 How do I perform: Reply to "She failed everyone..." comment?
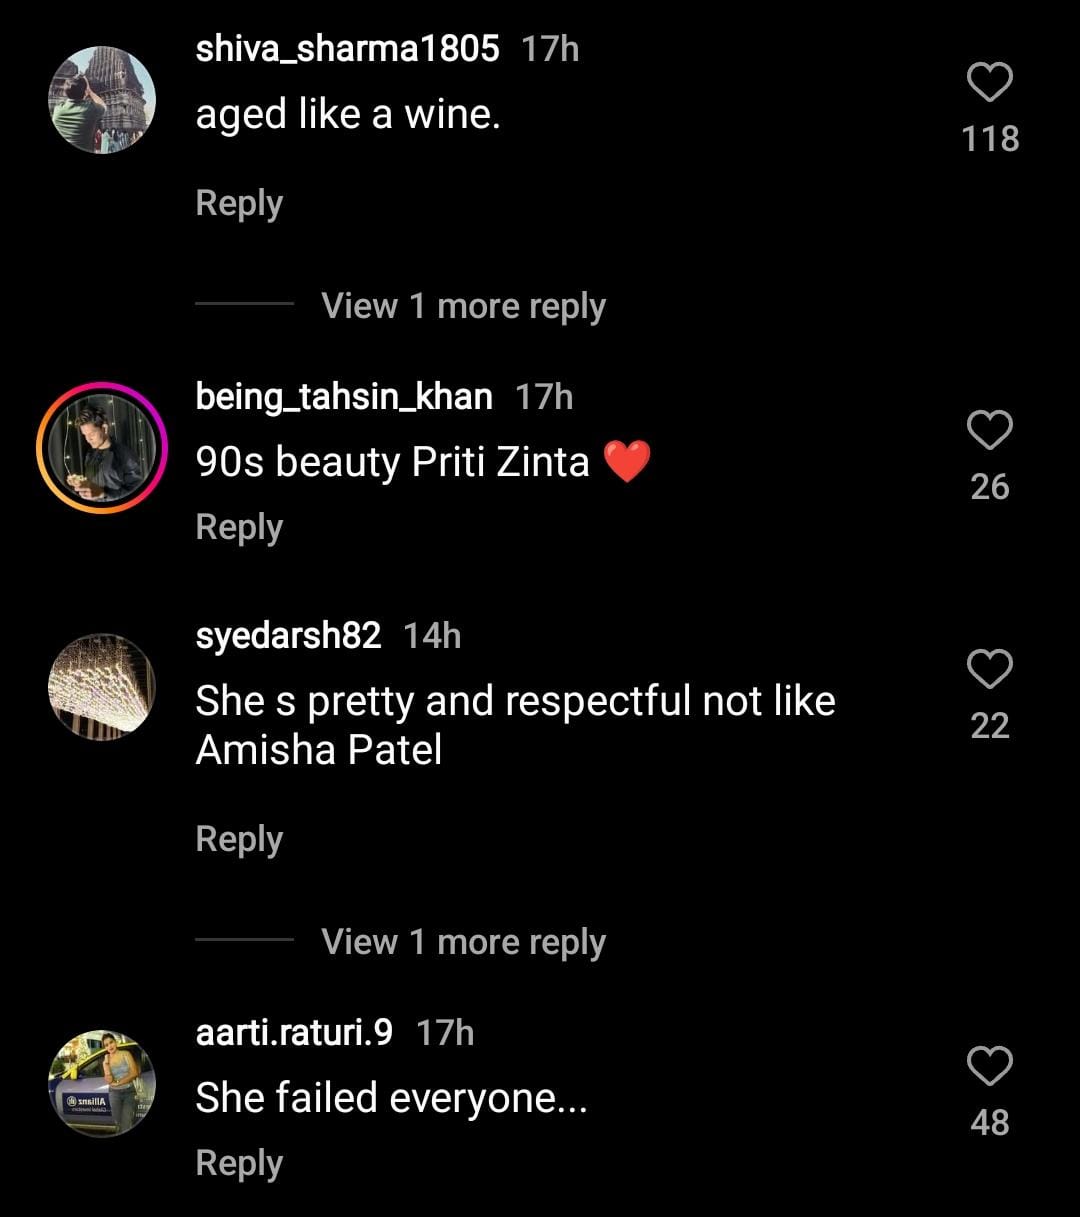tap(239, 1163)
